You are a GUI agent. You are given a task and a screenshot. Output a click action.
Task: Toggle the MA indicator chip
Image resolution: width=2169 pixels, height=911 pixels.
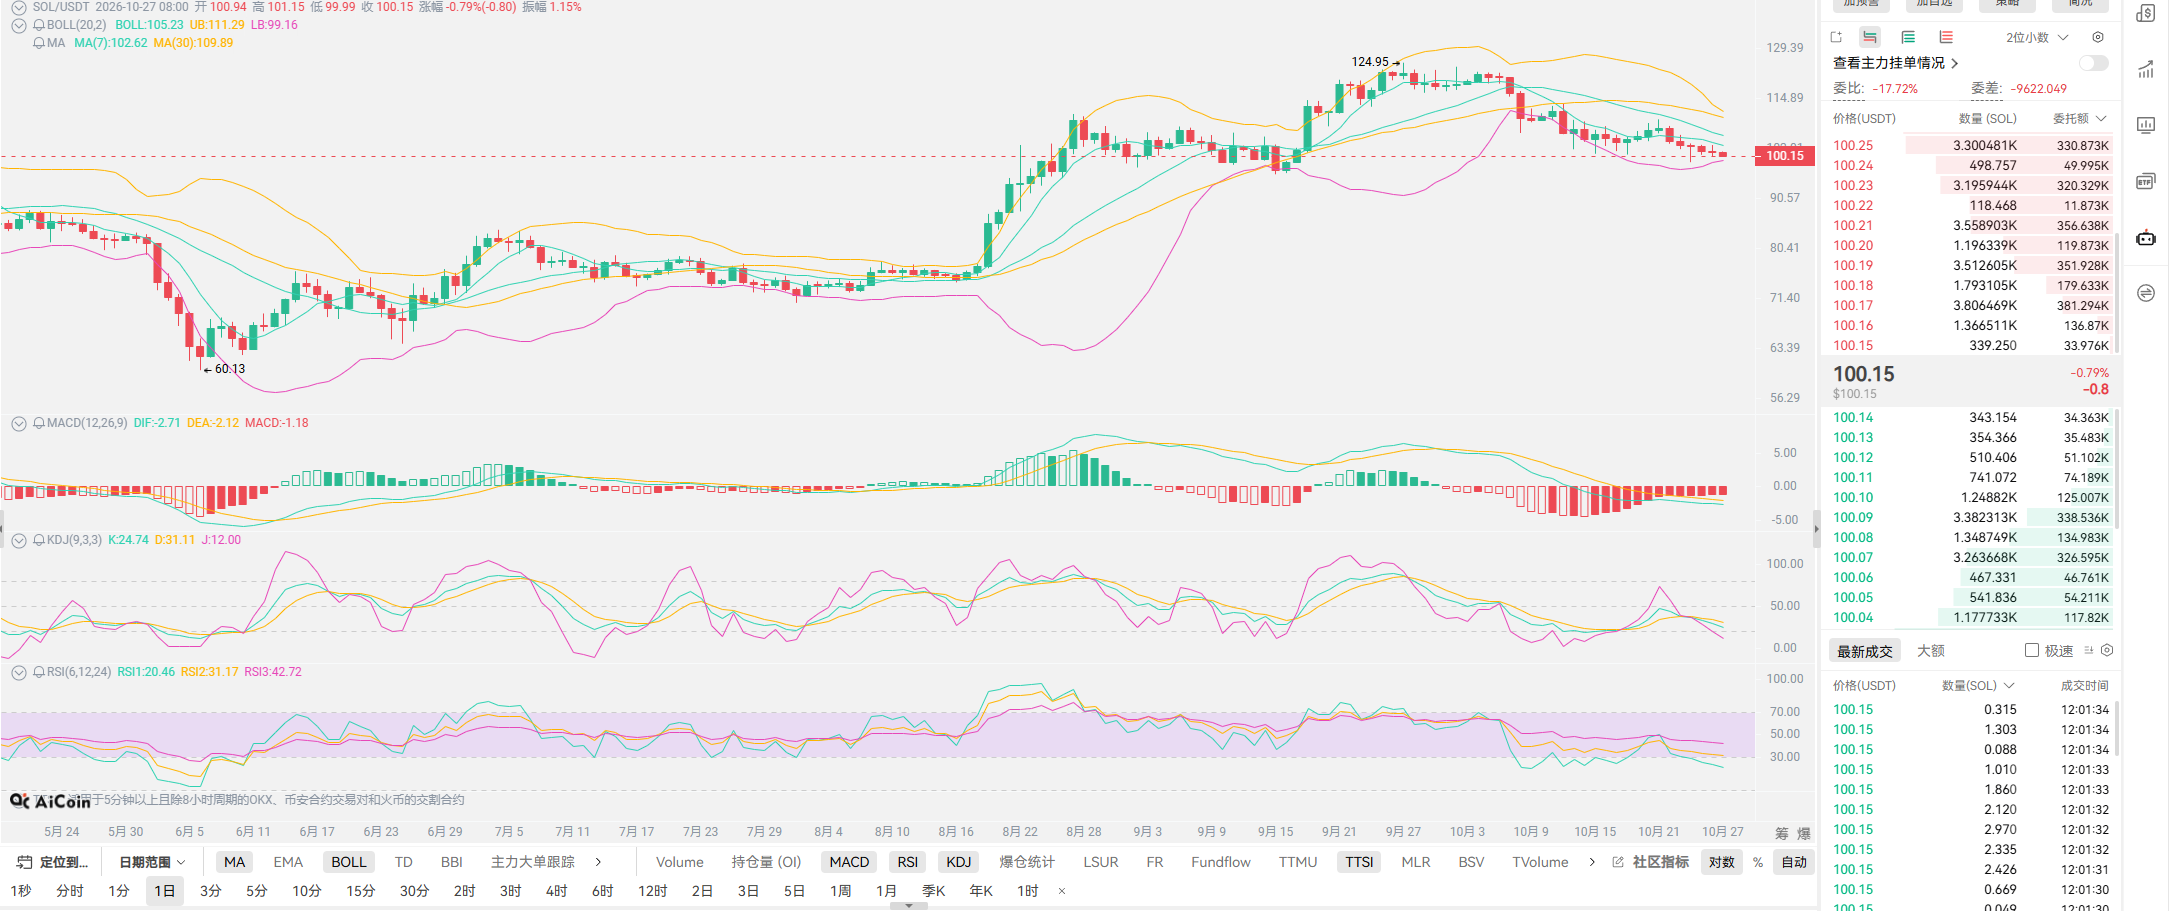[235, 862]
